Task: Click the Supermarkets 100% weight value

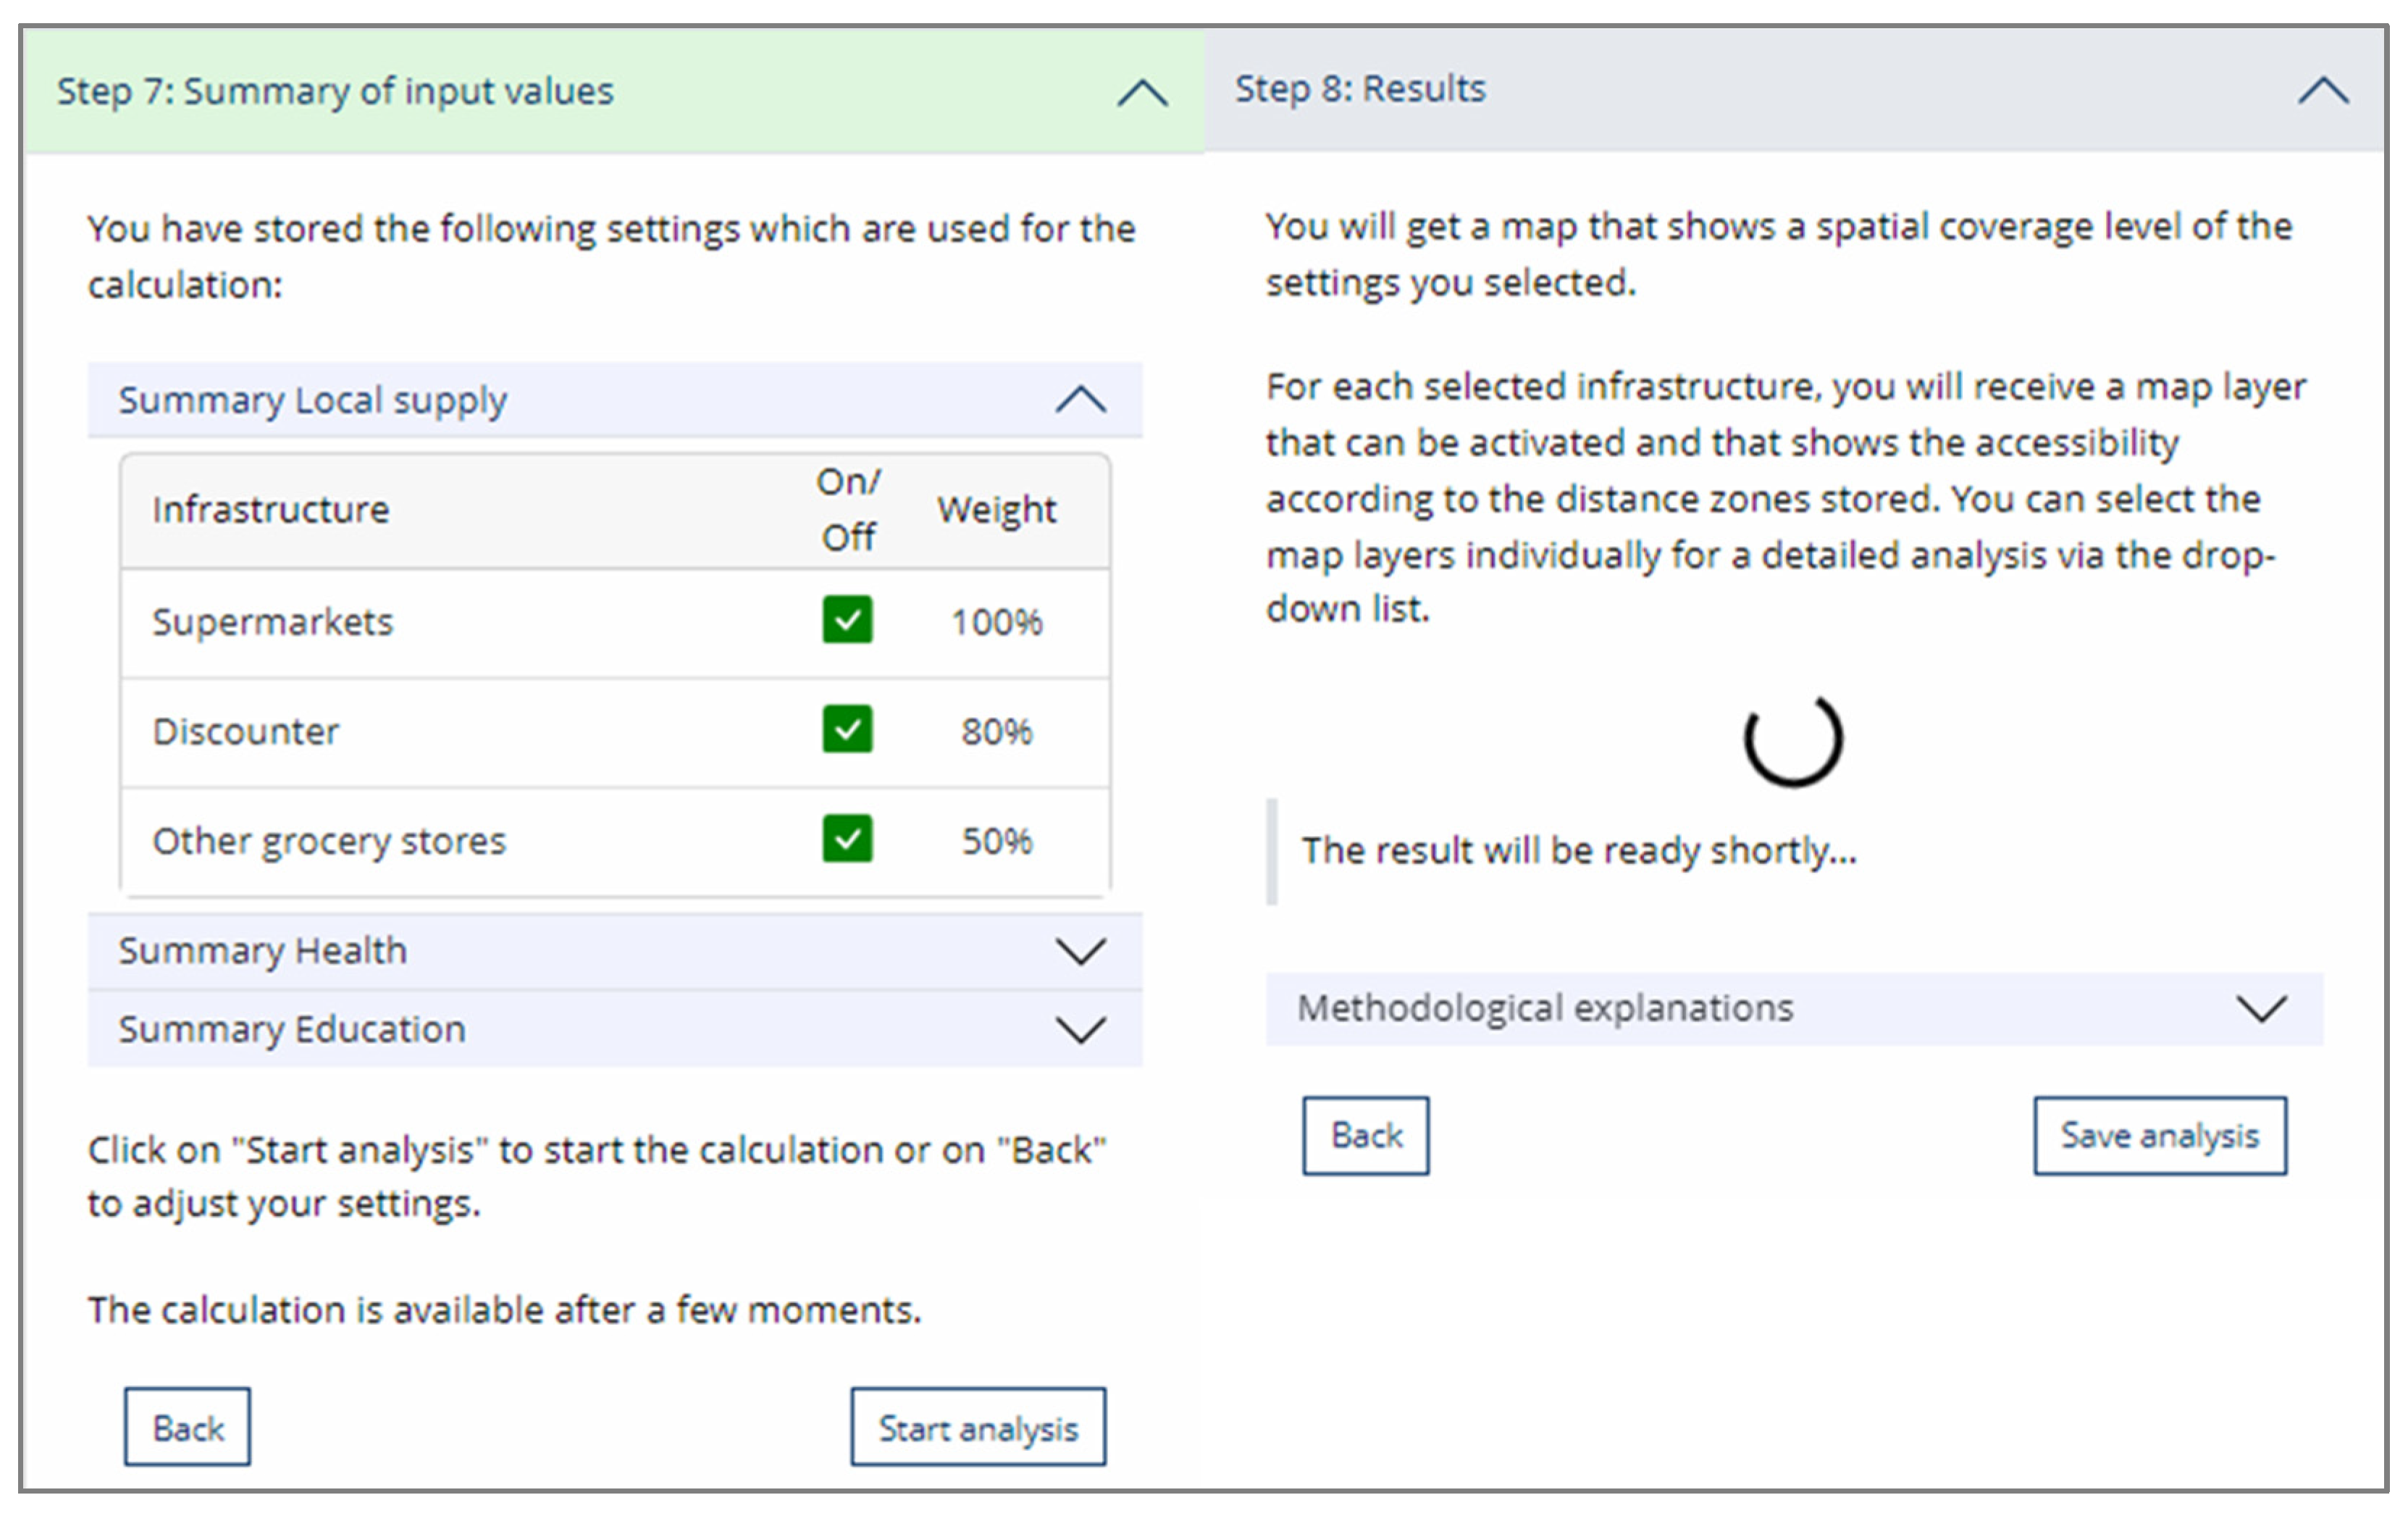Action: [x=996, y=622]
